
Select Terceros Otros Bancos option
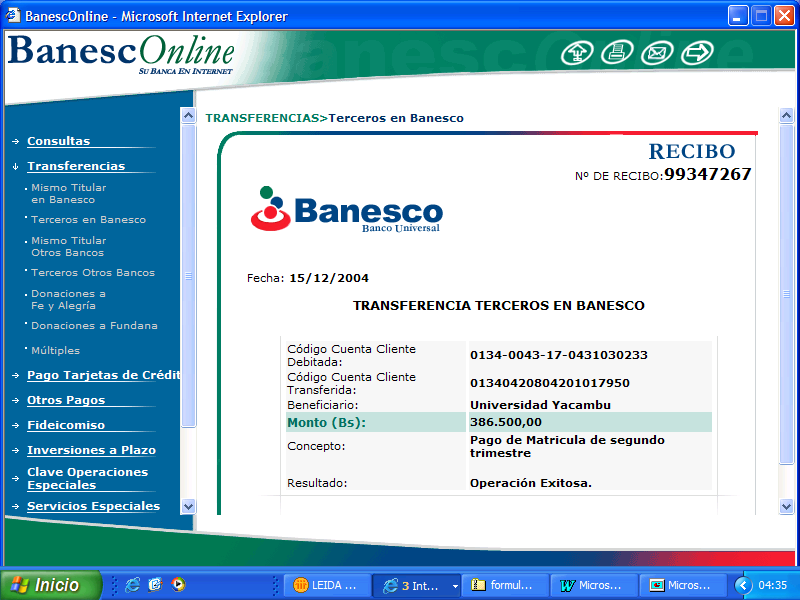pyautogui.click(x=93, y=273)
